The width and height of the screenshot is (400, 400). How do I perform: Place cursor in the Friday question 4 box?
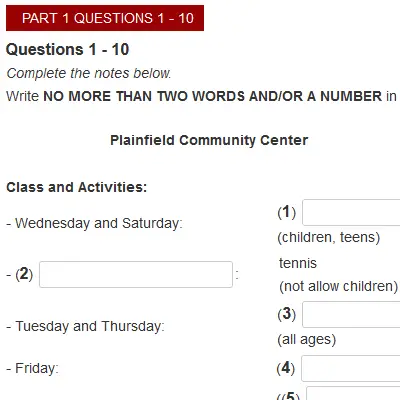(x=351, y=369)
